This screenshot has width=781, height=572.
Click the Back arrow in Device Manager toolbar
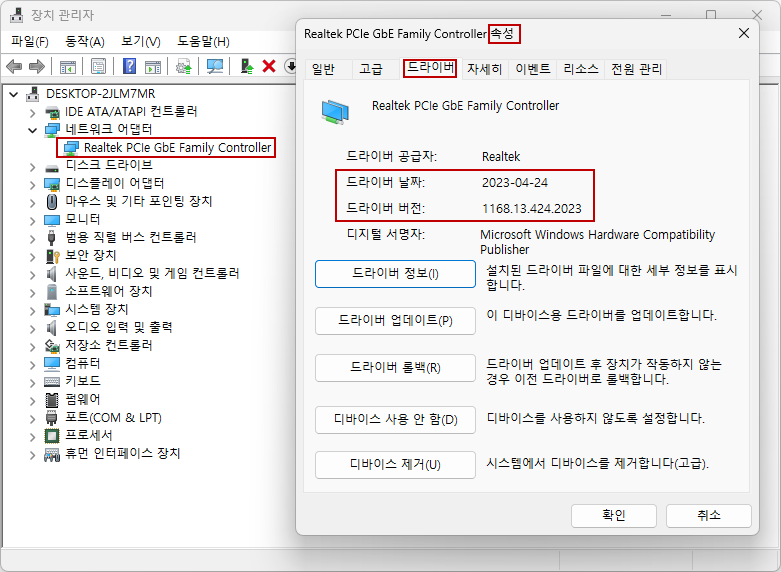(x=14, y=66)
